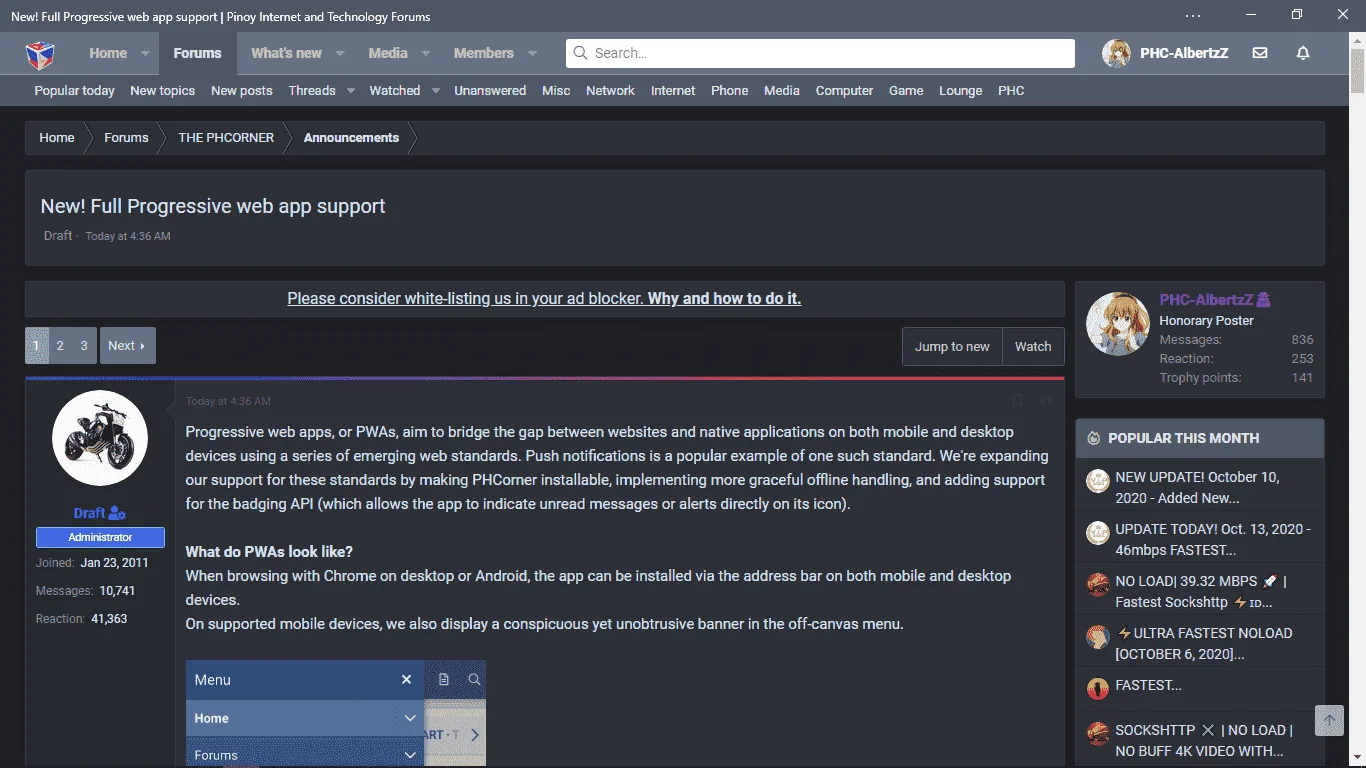Open 'SOCKSHTTP | NO LOAD' thread

coord(1204,740)
